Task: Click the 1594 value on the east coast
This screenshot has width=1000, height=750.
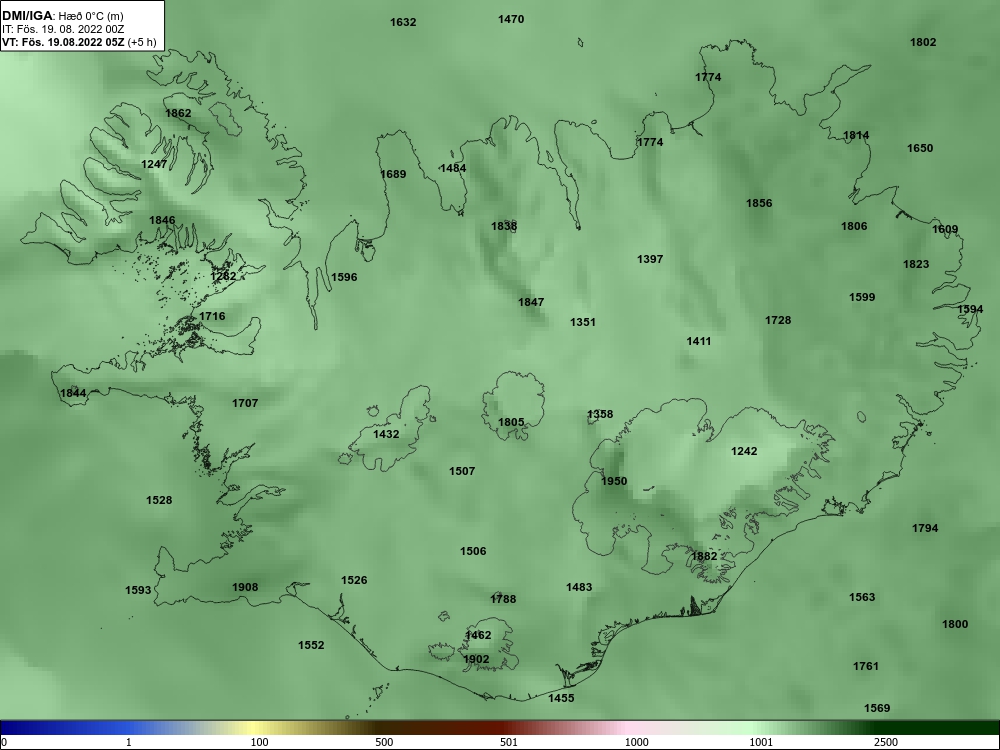Action: pyautogui.click(x=970, y=309)
